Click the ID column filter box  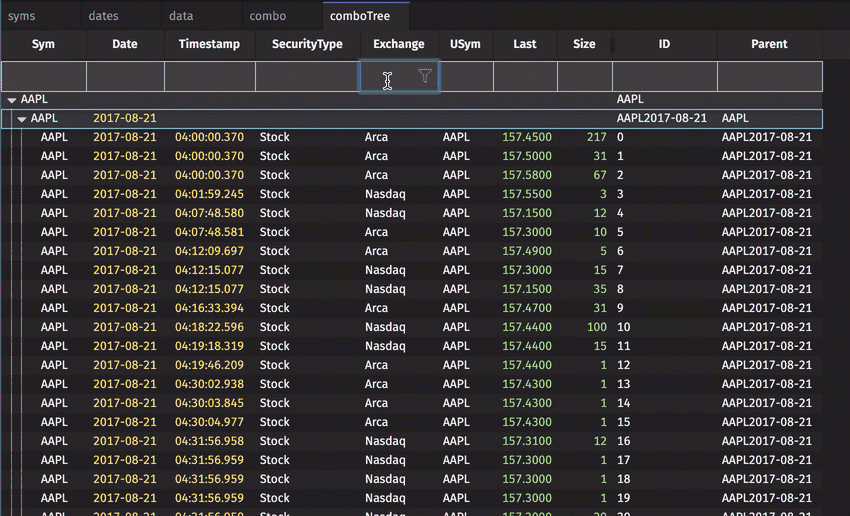tap(664, 77)
